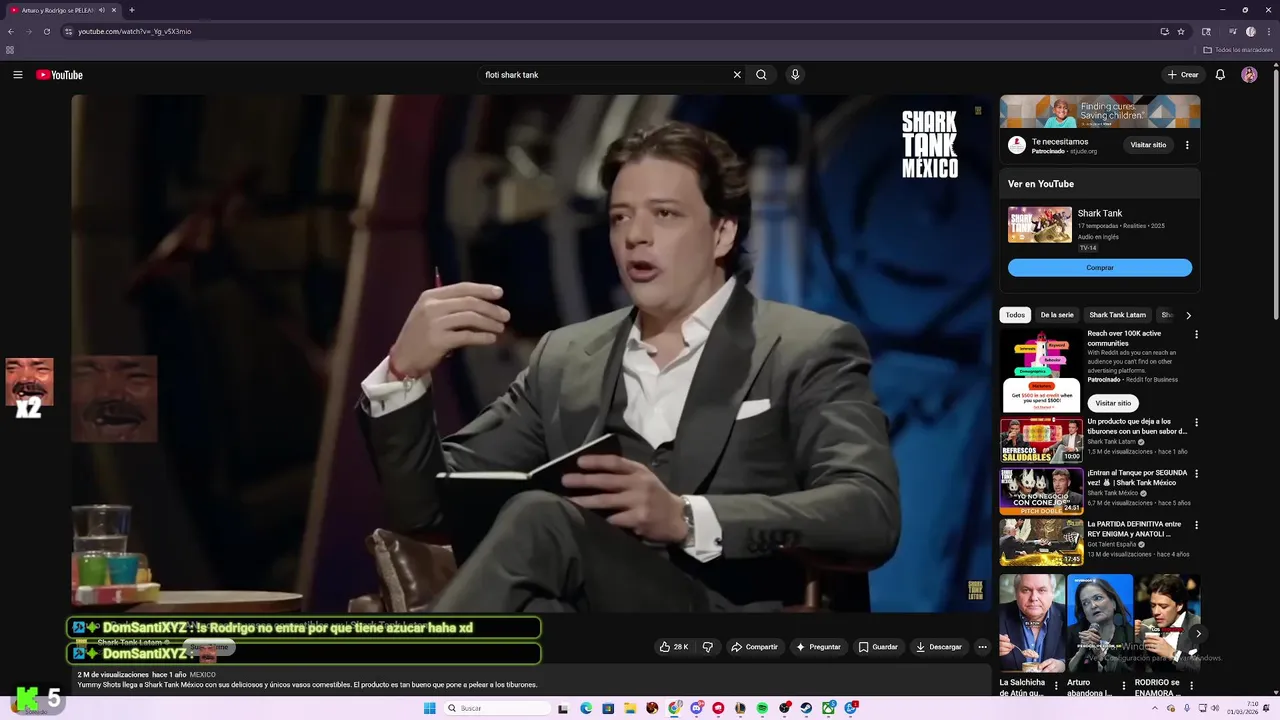This screenshot has height=720, width=1280.
Task: Bookmark this page with the star
Action: [x=1181, y=31]
